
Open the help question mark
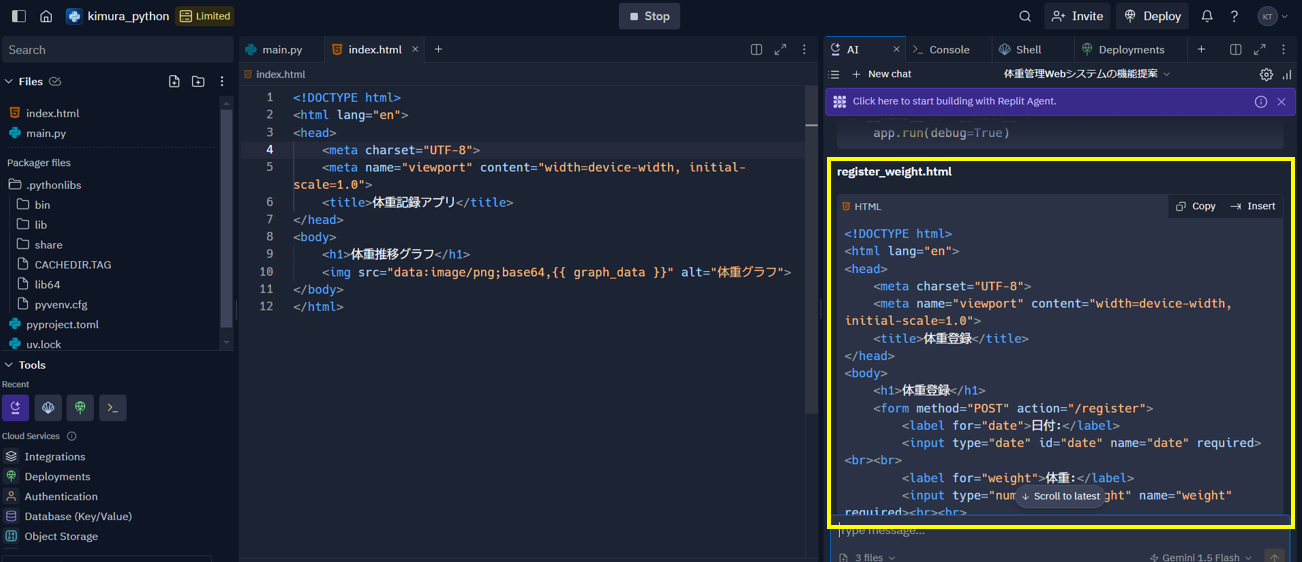click(x=1234, y=16)
